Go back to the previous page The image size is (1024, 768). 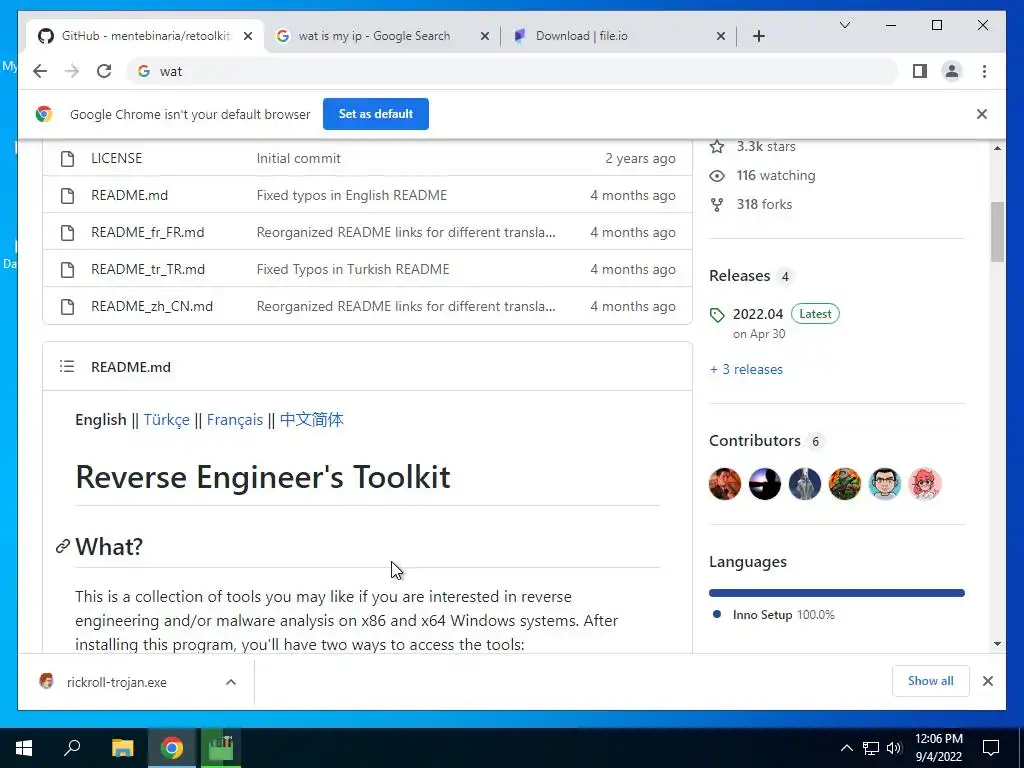40,71
